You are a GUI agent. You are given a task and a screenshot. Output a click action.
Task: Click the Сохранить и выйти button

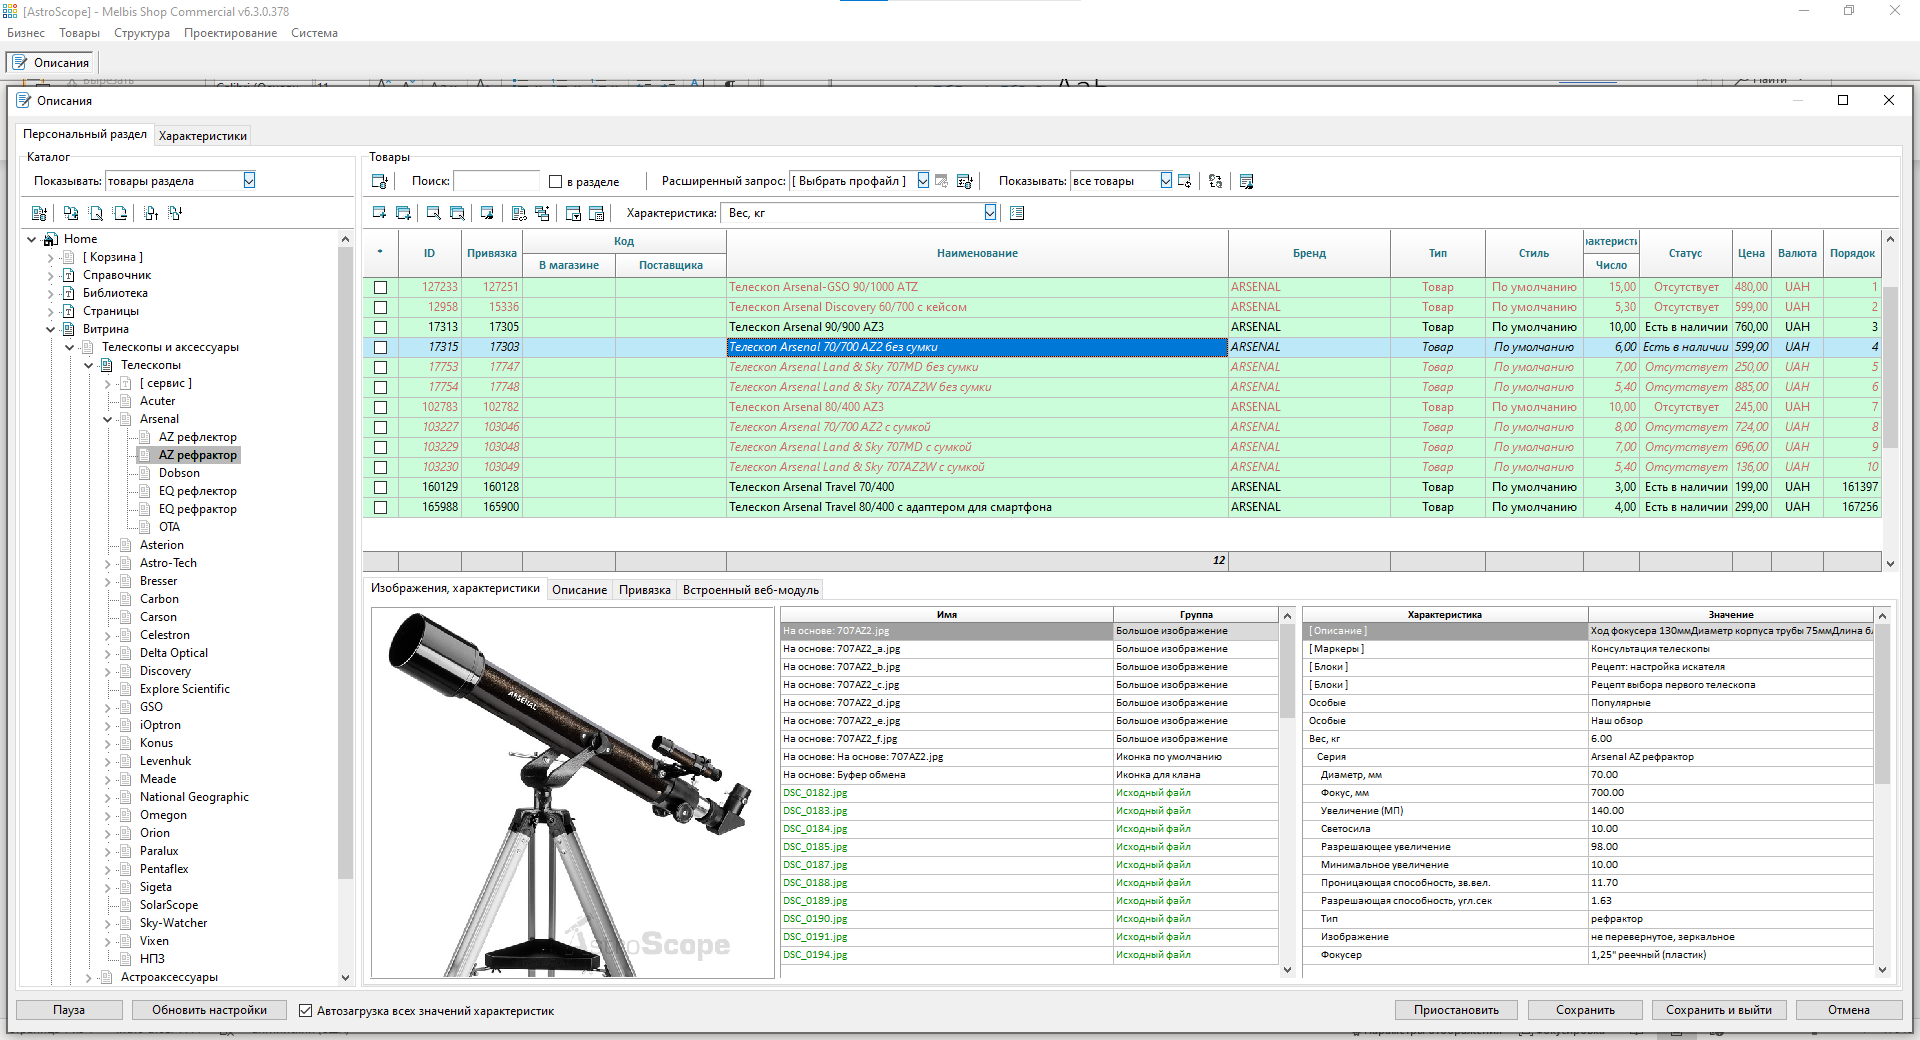[x=1719, y=1010]
